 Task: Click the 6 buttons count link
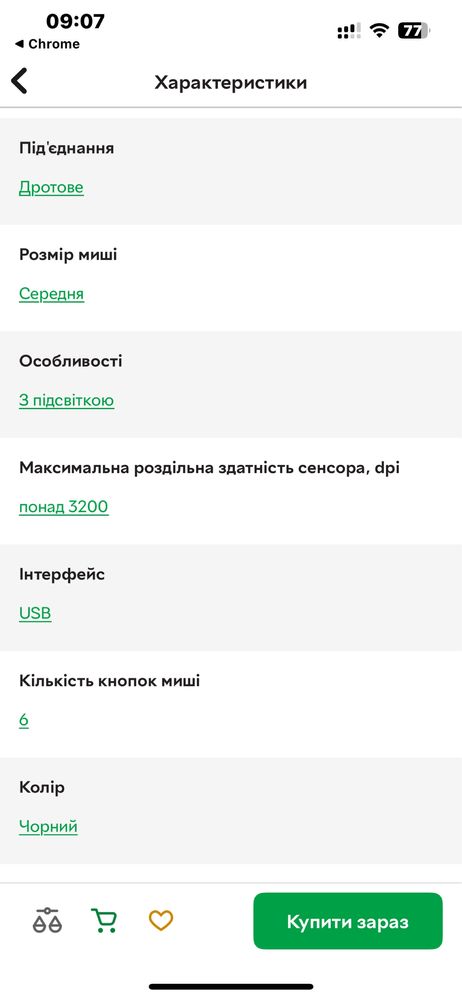pos(24,720)
